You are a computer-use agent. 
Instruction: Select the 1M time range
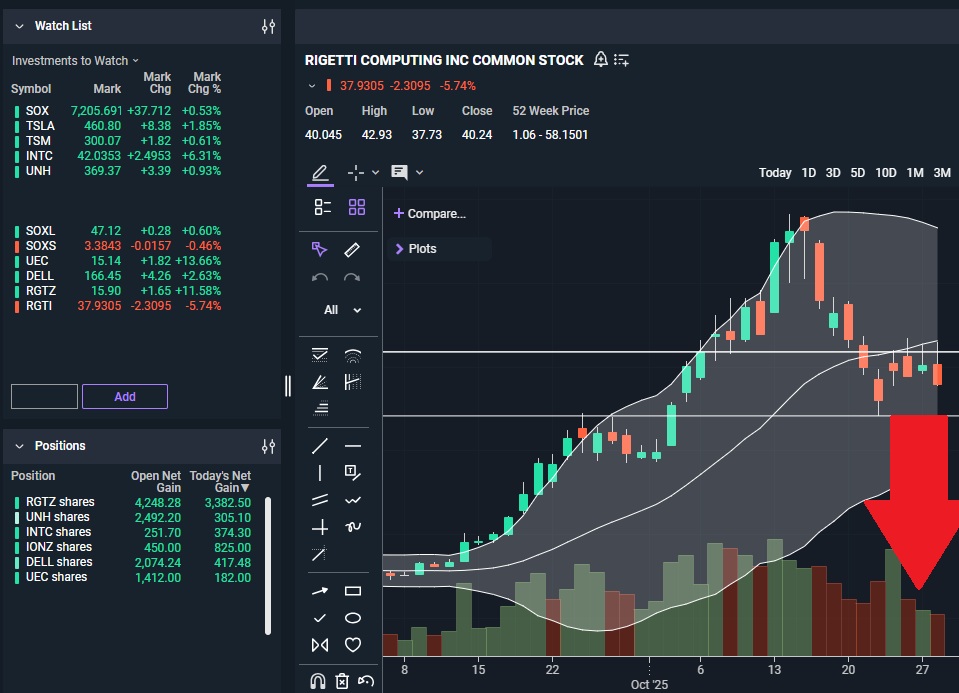915,173
